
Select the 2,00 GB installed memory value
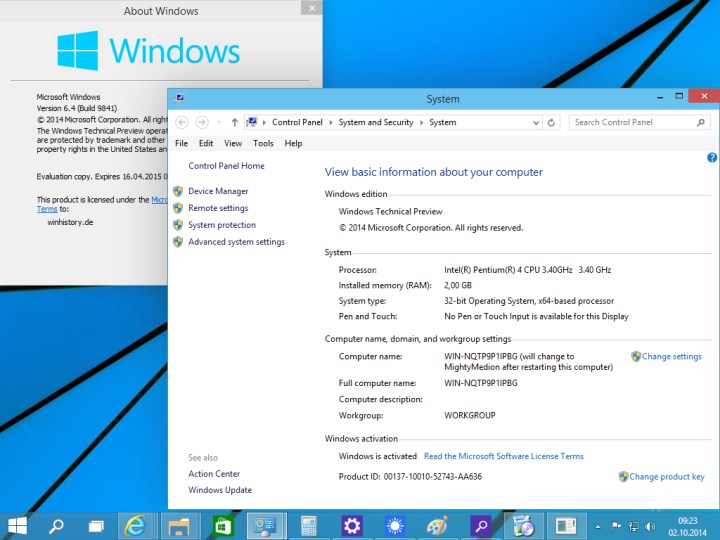[458, 285]
